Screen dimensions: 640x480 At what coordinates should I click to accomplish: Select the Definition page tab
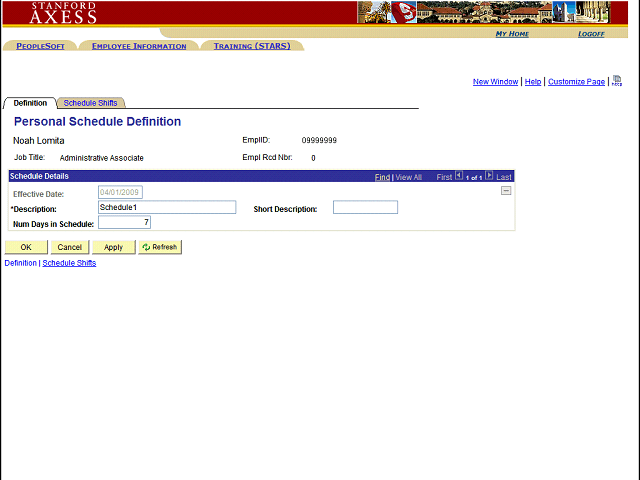pyautogui.click(x=30, y=103)
